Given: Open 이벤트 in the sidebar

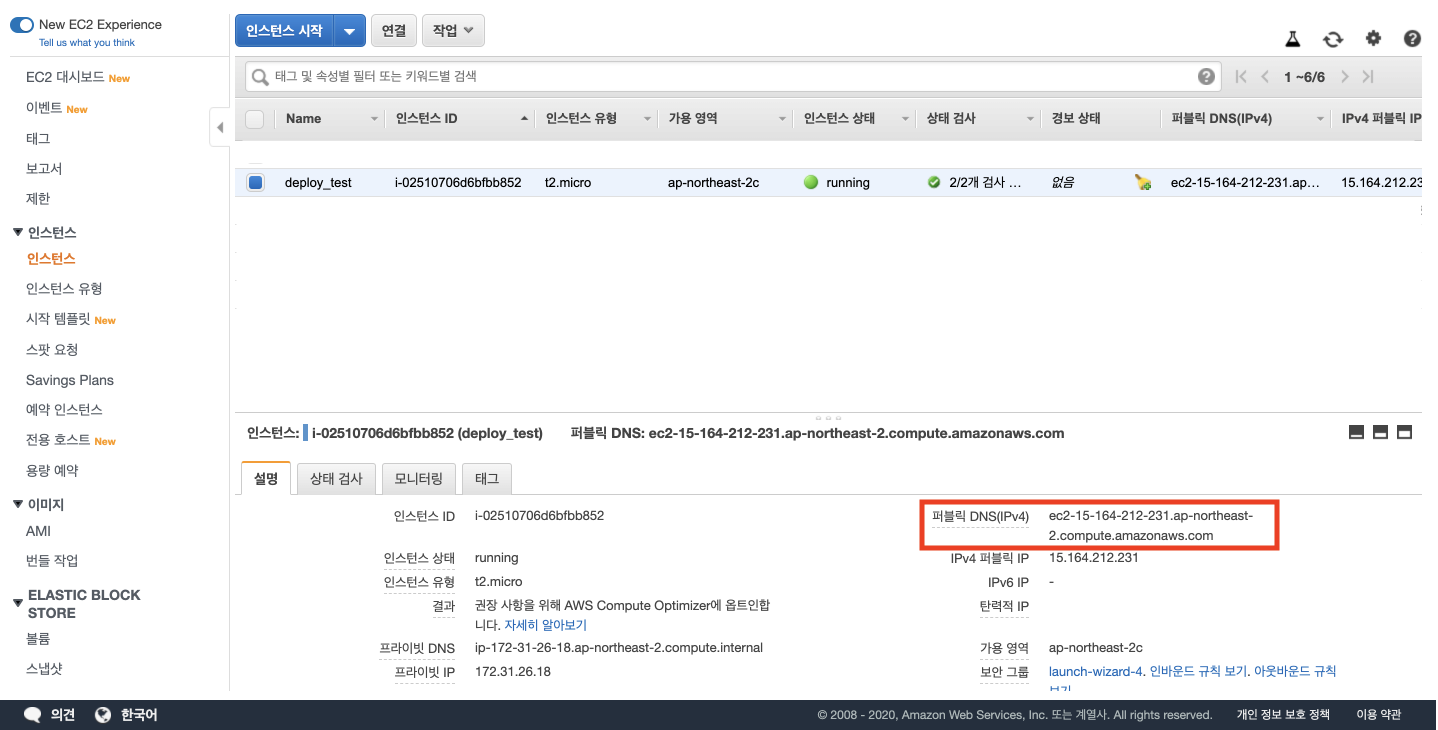Looking at the screenshot, I should [44, 108].
